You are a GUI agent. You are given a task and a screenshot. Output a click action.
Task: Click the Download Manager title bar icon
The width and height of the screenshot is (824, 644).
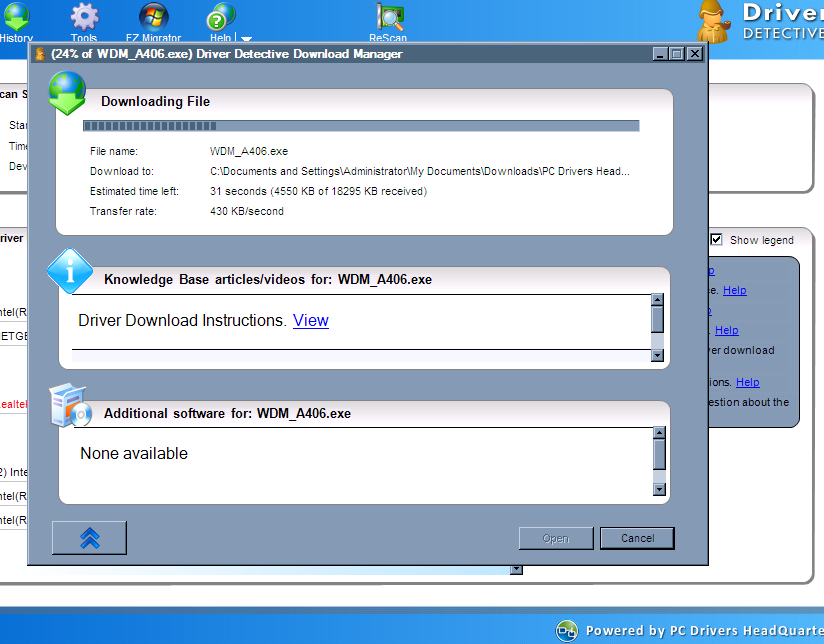tap(40, 54)
